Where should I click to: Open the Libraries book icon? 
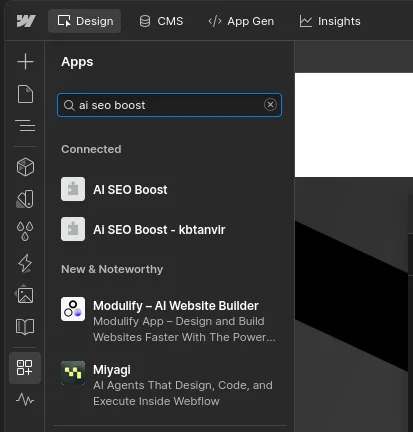[25, 327]
